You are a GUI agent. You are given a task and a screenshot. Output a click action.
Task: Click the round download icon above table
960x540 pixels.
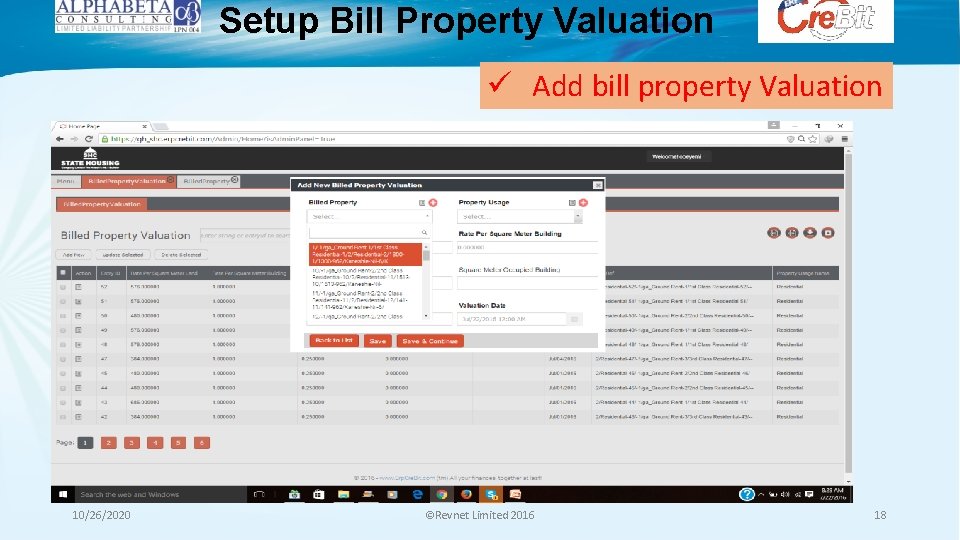pyautogui.click(x=809, y=233)
